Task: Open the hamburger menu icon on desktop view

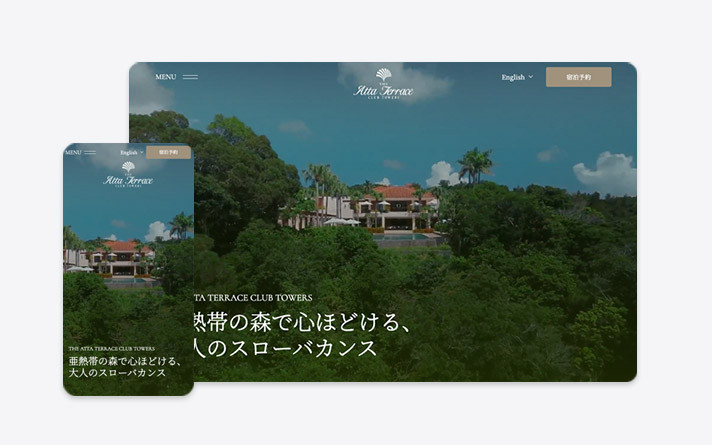Action: tap(190, 77)
